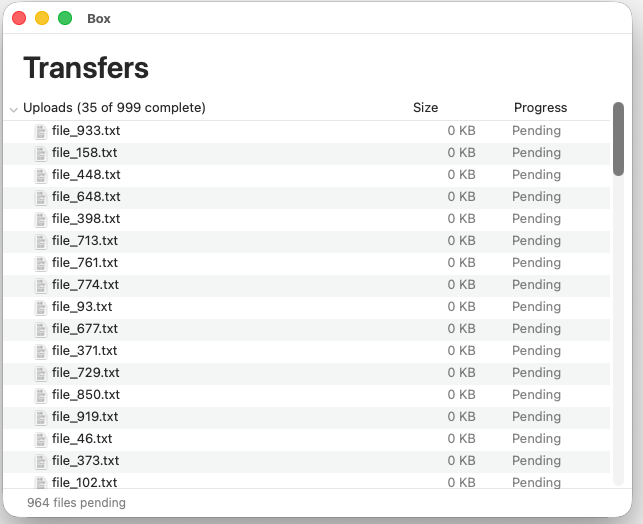Select the file_648.txt row

(x=307, y=197)
